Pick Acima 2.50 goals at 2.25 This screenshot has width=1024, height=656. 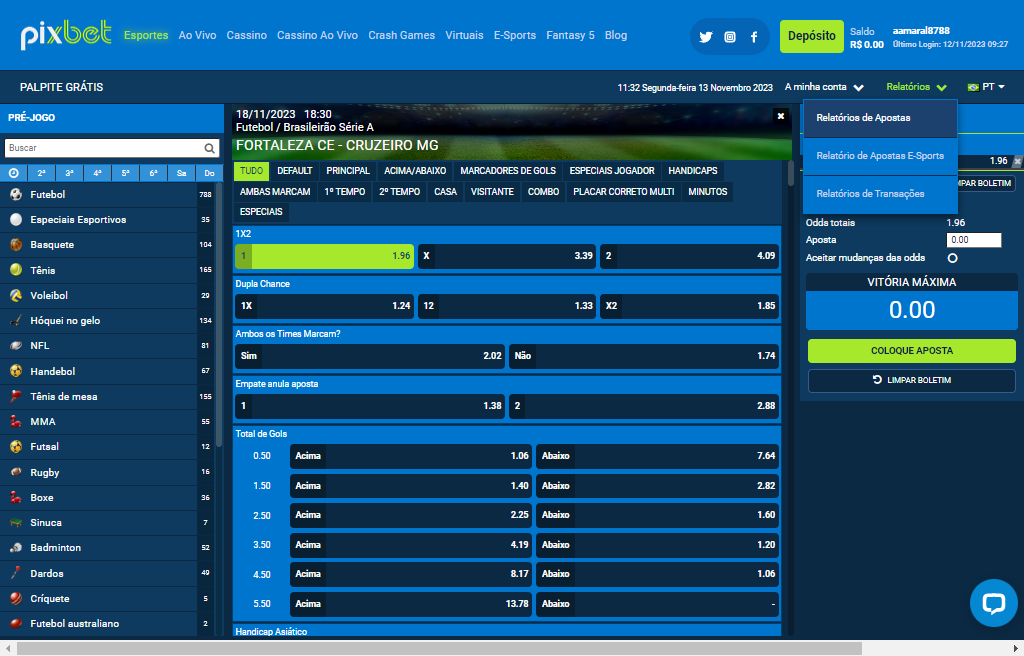pyautogui.click(x=411, y=515)
